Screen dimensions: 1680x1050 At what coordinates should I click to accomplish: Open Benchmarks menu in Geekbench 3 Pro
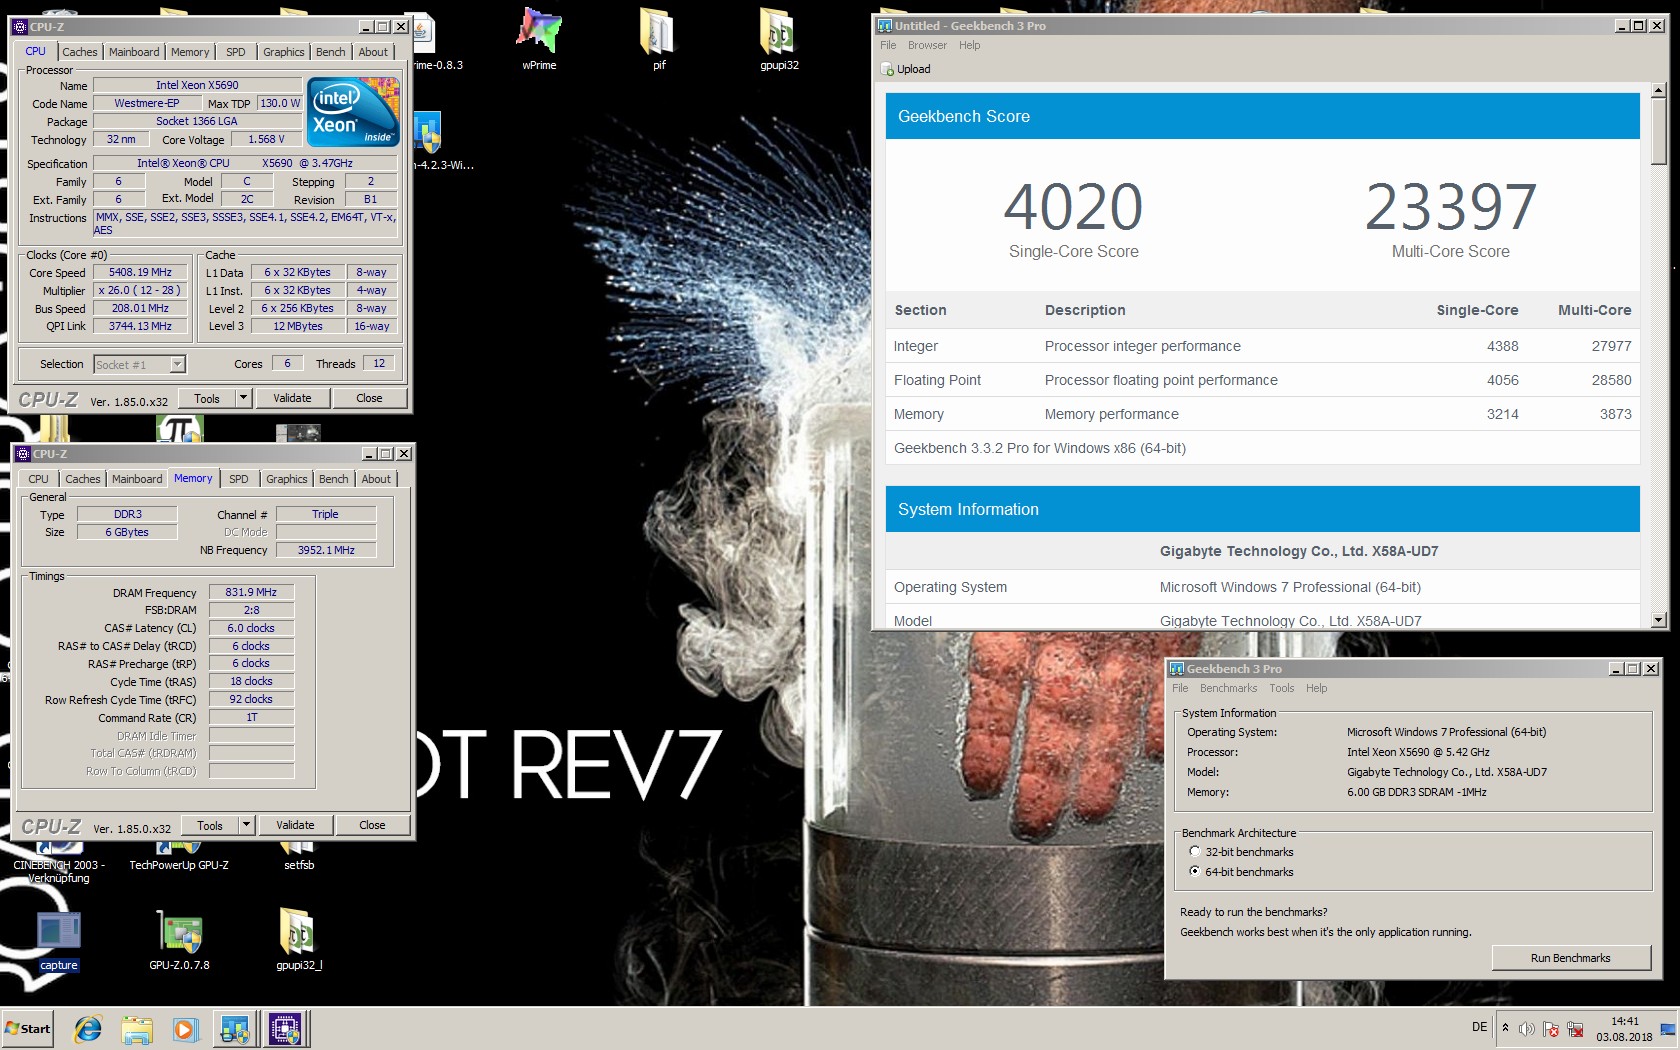[1228, 688]
